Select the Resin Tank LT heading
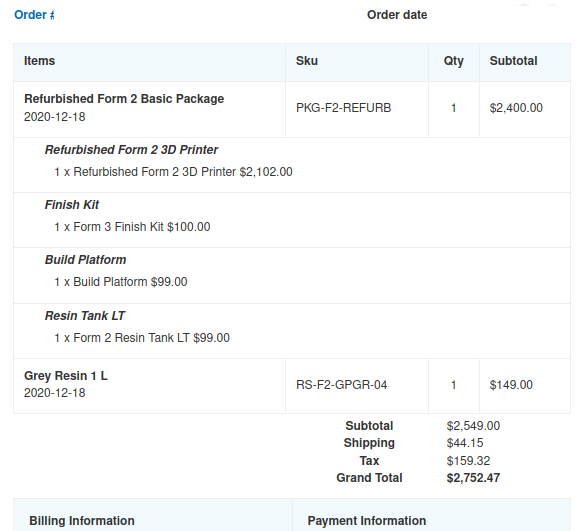This screenshot has width=586, height=531. tap(85, 316)
